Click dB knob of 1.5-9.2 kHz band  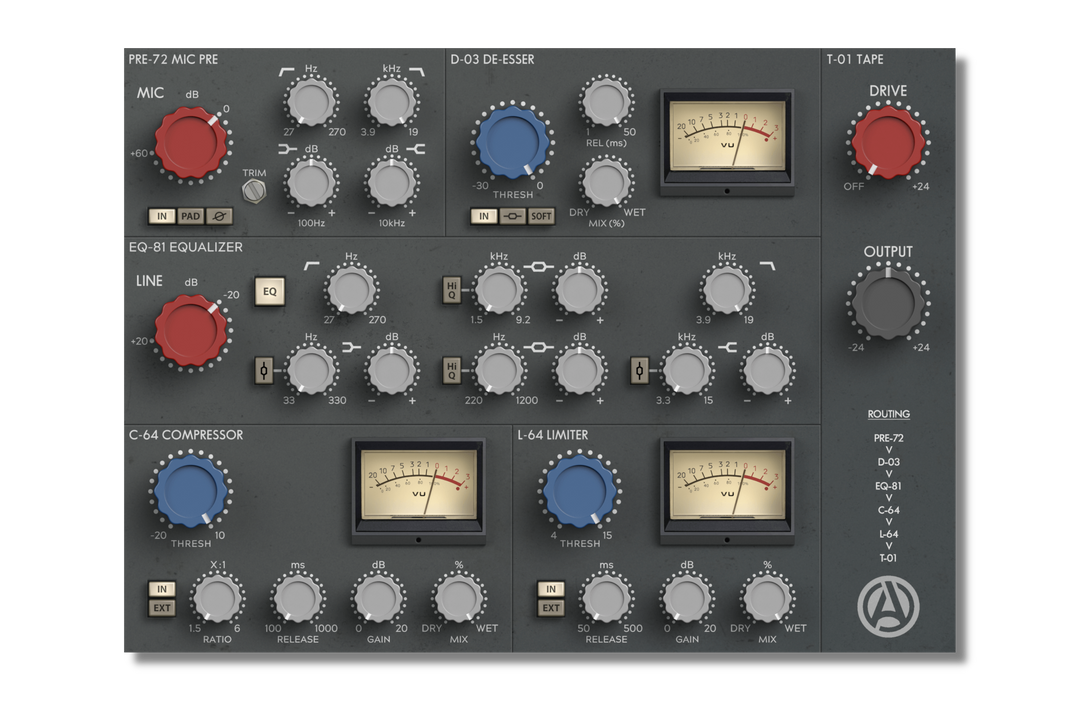(579, 289)
